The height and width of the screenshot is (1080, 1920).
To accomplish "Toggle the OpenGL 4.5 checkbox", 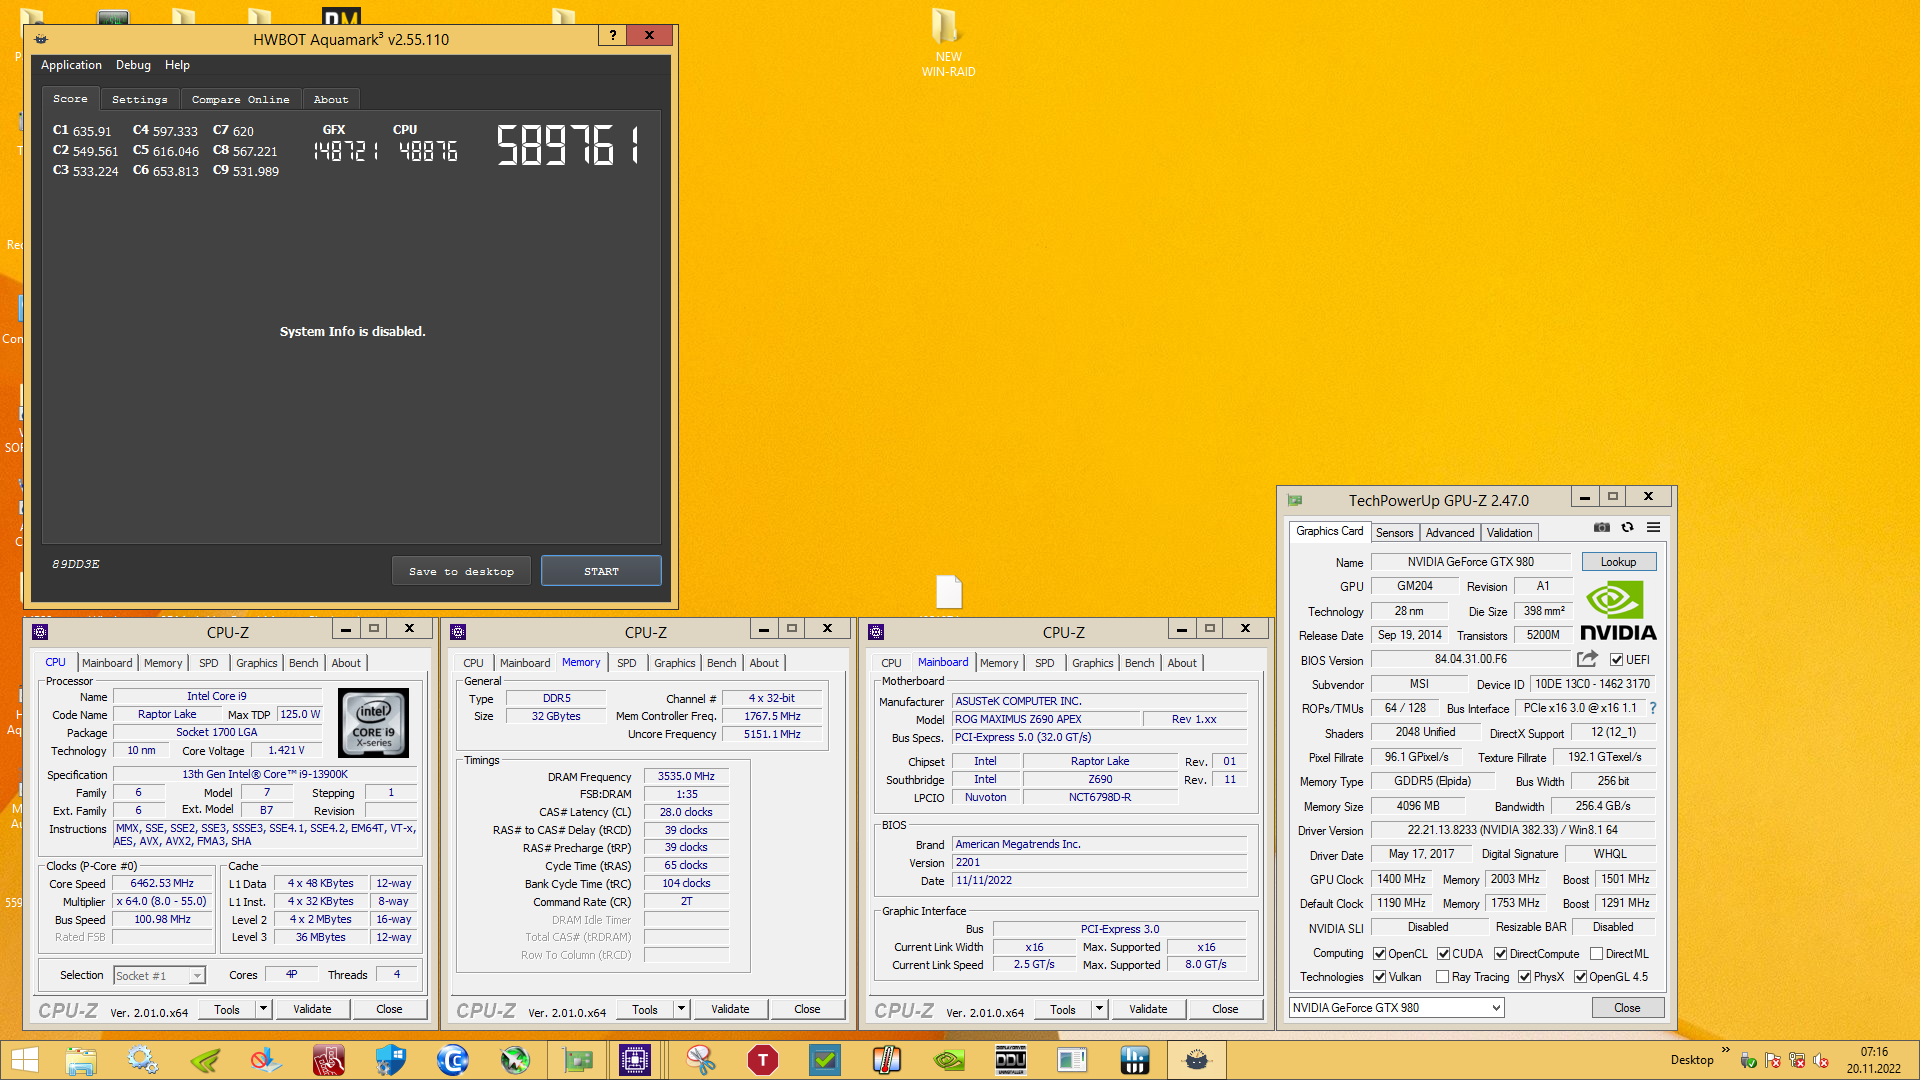I will pos(1580,977).
